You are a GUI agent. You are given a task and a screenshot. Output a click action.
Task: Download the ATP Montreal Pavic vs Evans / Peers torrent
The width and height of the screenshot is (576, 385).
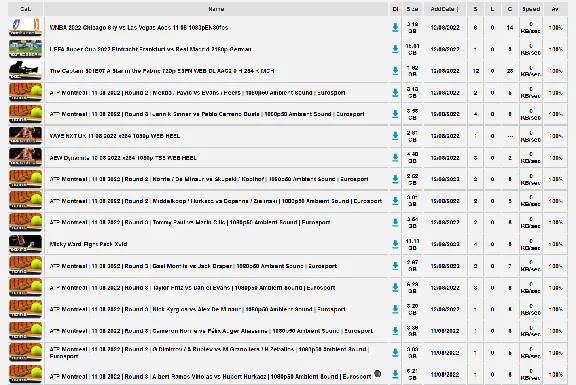(395, 93)
